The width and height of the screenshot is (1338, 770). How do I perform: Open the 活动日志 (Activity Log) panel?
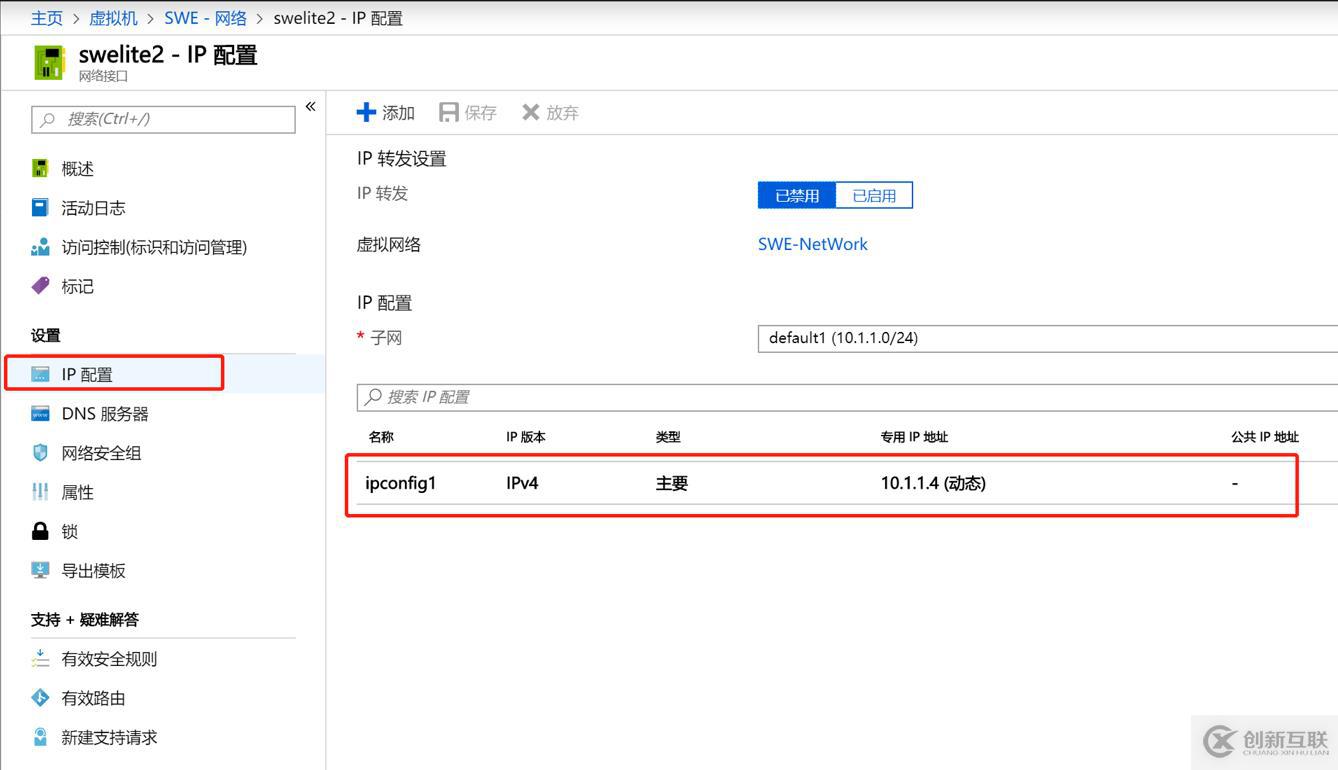tap(90, 207)
